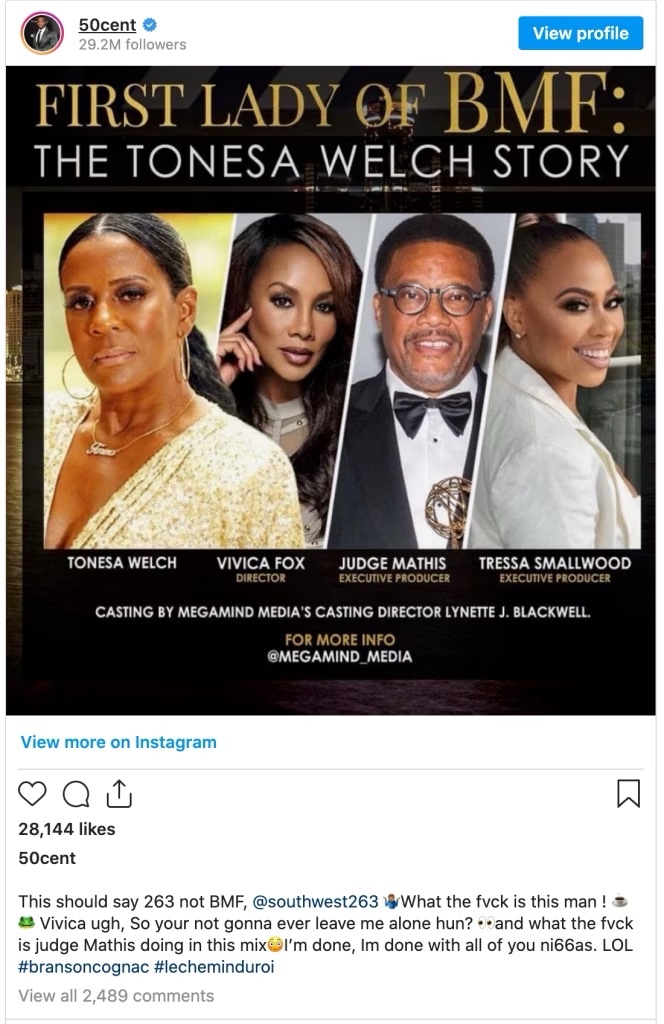This screenshot has height=1024, width=664.
Task: Share the post with the upload arrow icon
Action: 119,793
